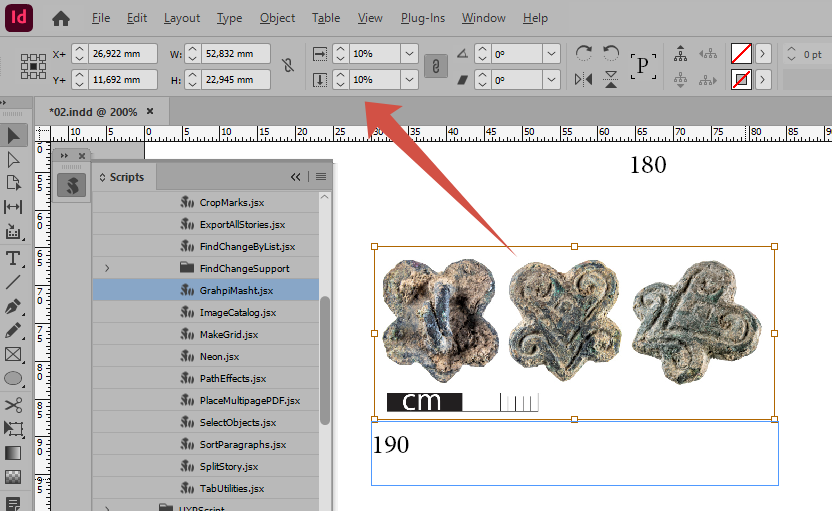
Task: Open the Scripts panel icon in dock
Action: click(x=72, y=185)
